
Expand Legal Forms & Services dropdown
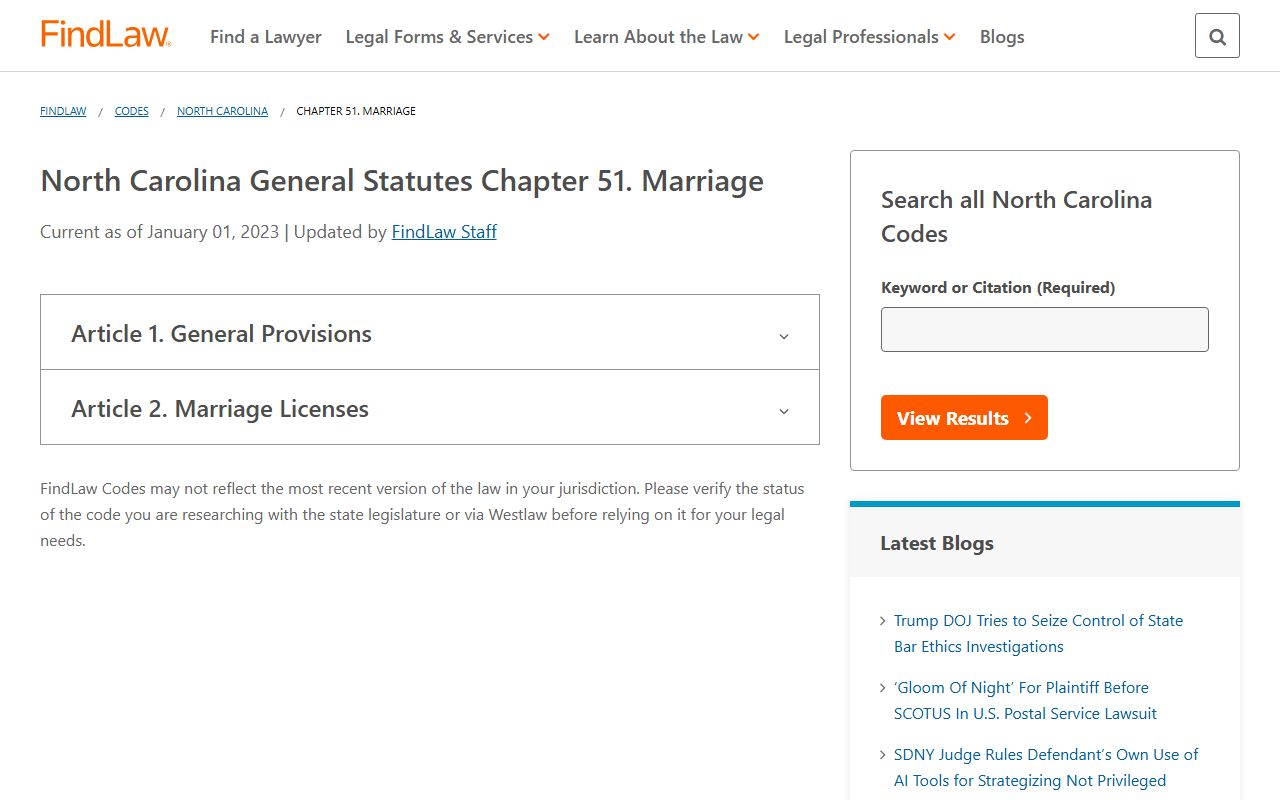[x=447, y=37]
